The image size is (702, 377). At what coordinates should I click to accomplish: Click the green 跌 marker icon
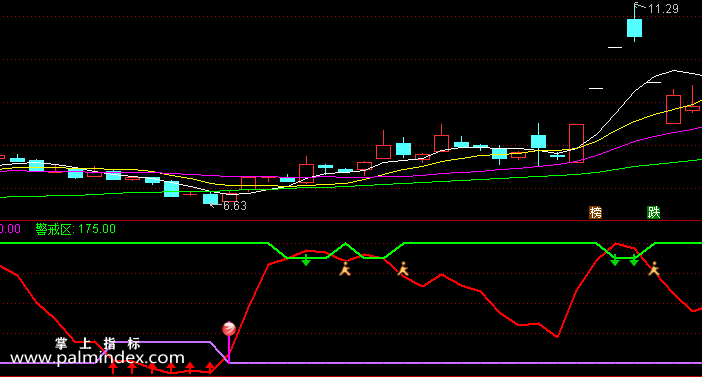click(654, 213)
